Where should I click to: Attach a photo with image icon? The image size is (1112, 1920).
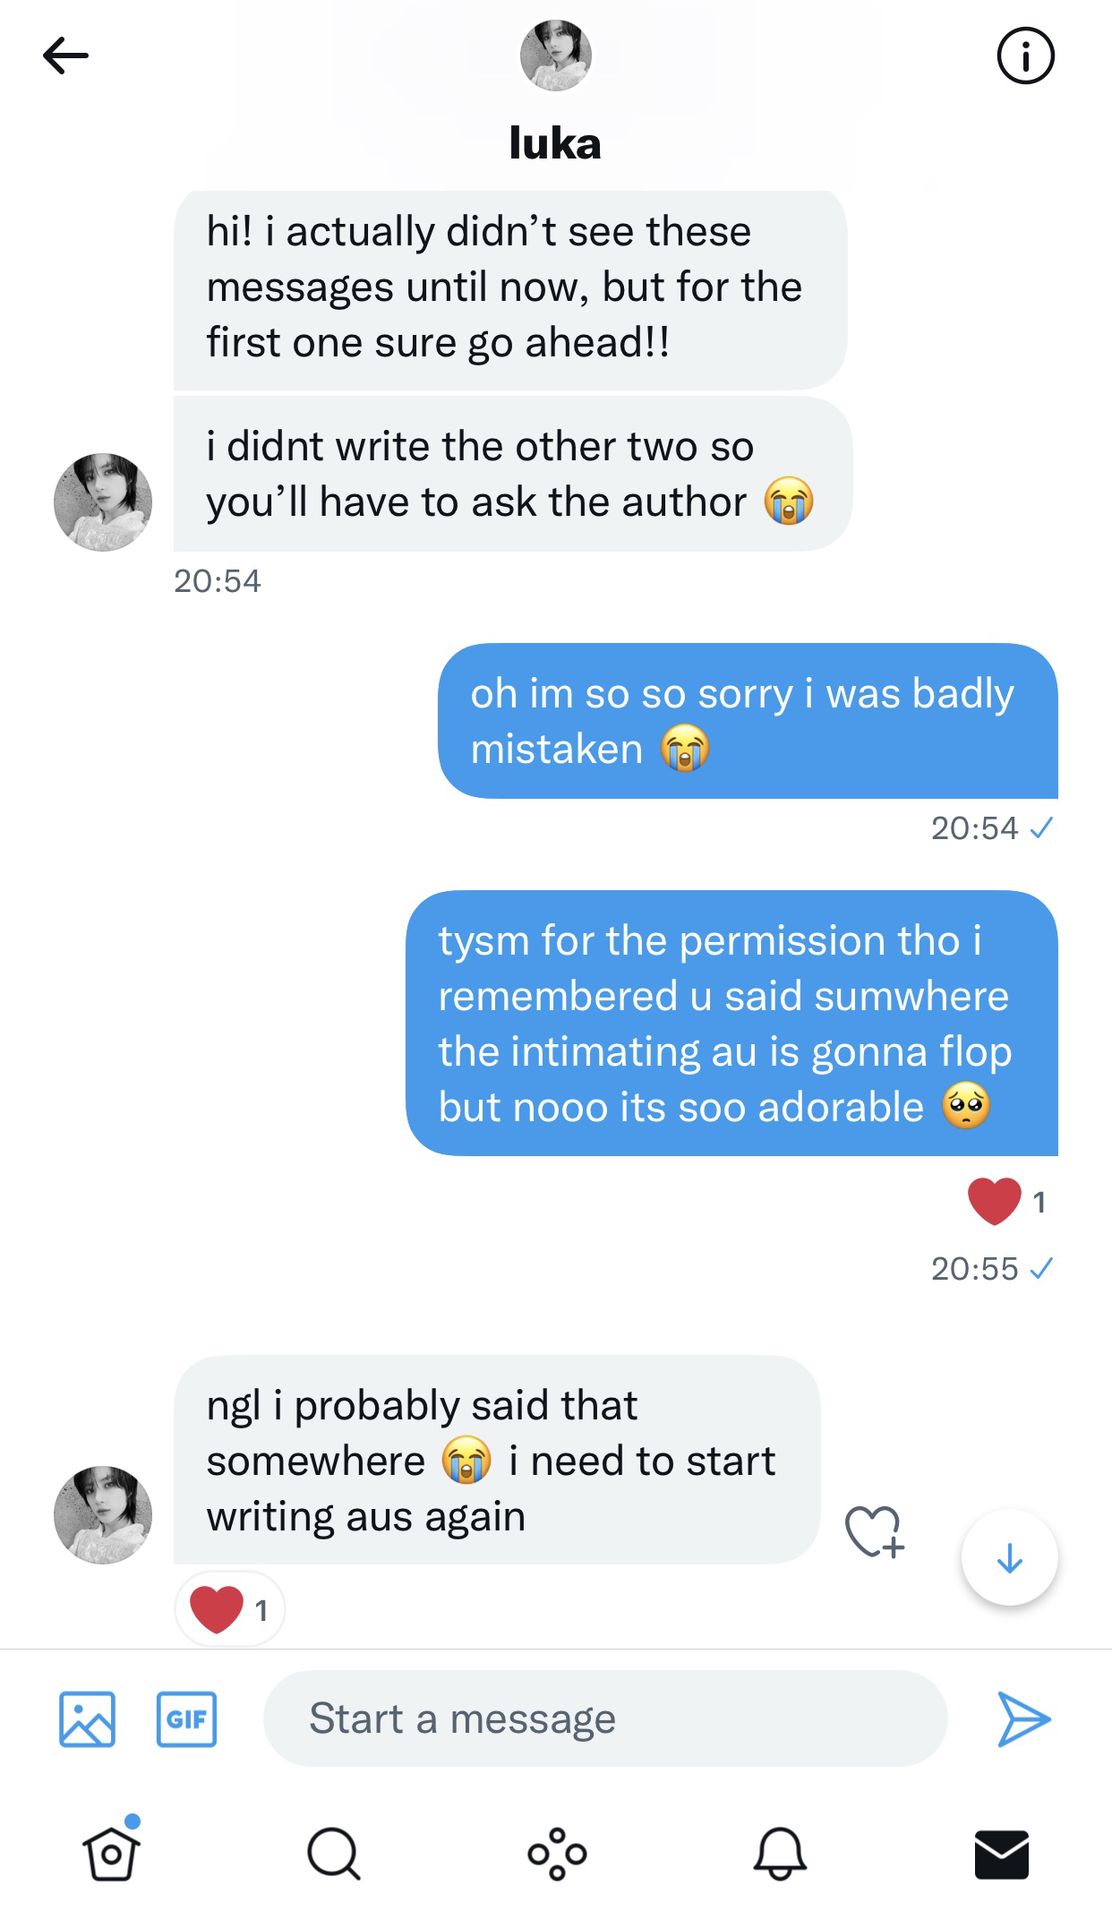[87, 1719]
